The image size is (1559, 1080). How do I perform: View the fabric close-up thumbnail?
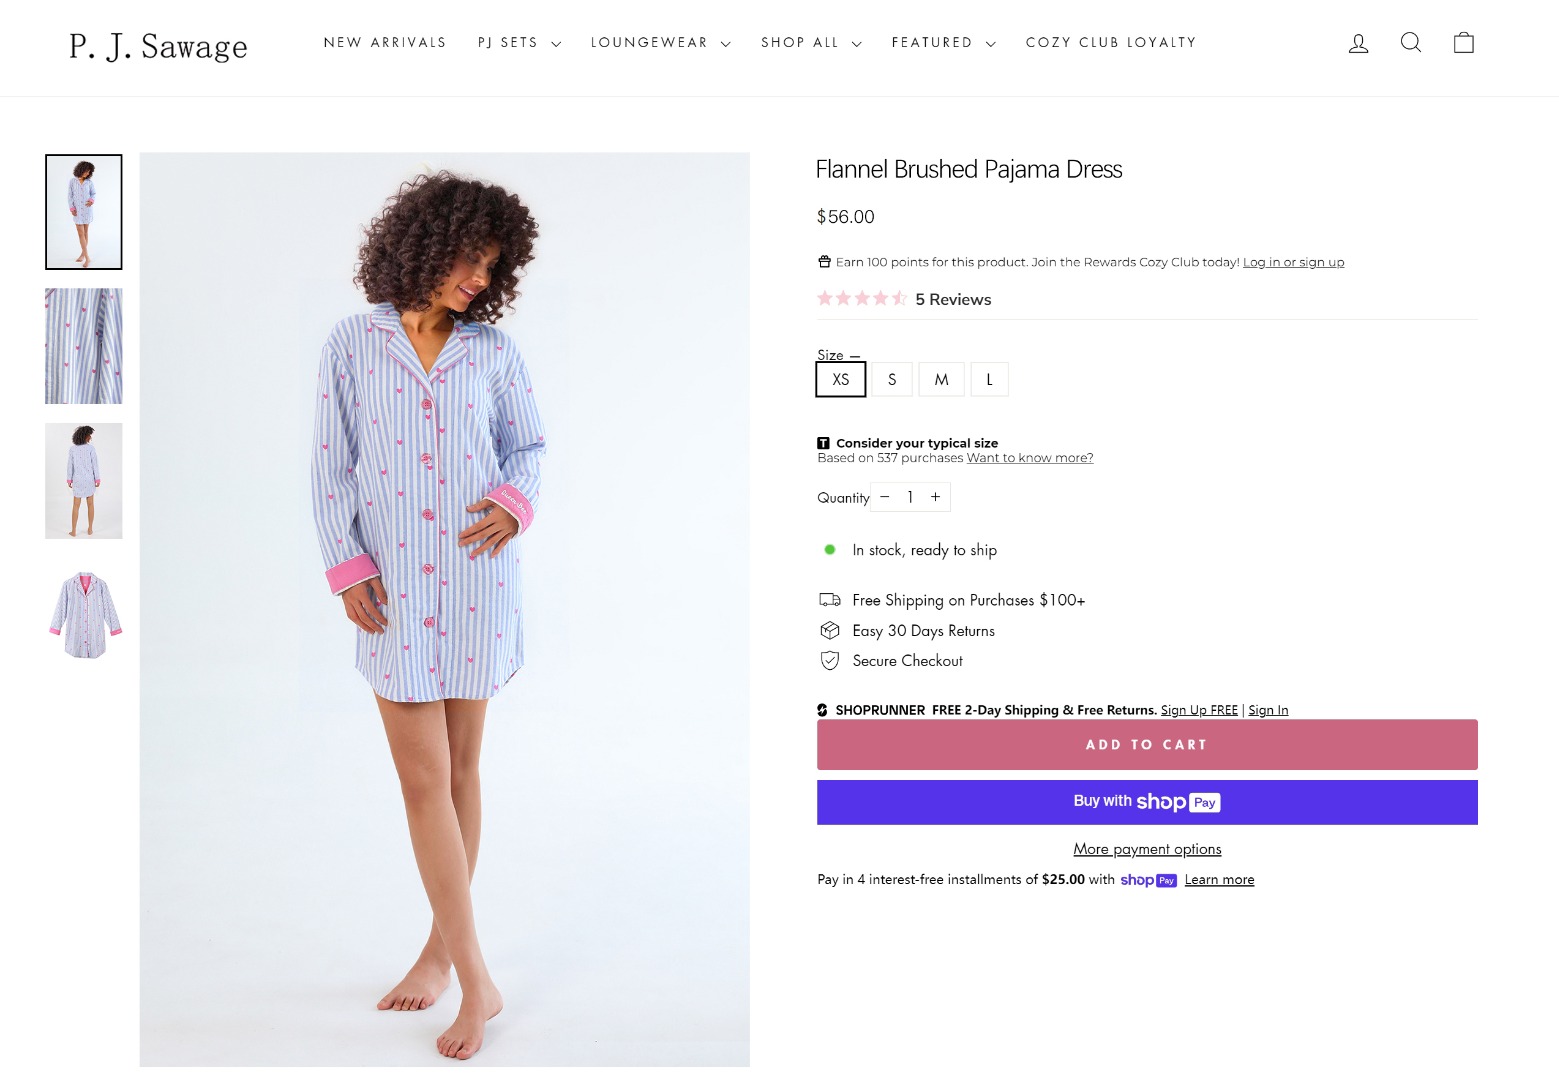(x=84, y=346)
